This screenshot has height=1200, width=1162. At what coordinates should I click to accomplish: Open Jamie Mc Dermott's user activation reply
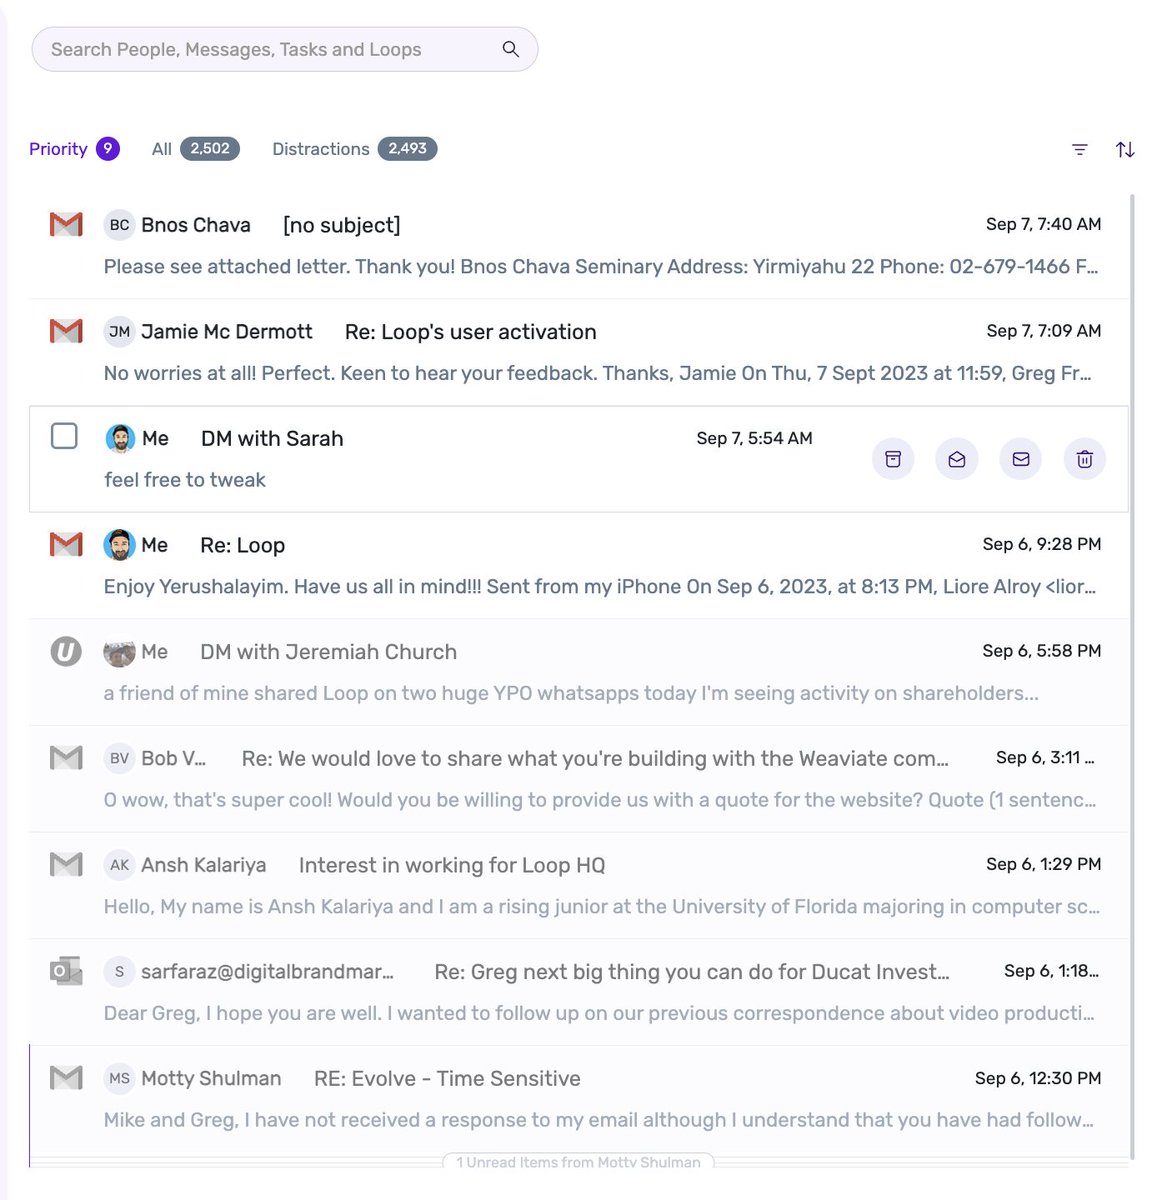(469, 331)
